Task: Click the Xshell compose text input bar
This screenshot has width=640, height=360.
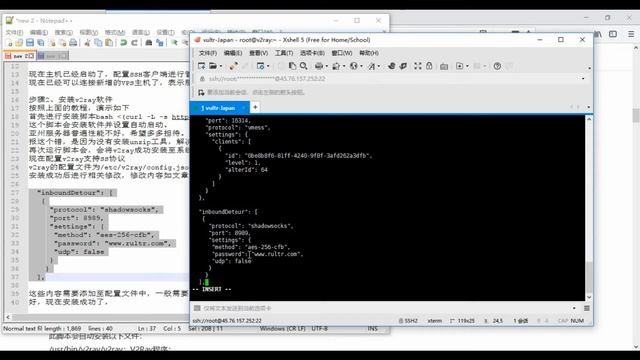Action: coord(384,308)
